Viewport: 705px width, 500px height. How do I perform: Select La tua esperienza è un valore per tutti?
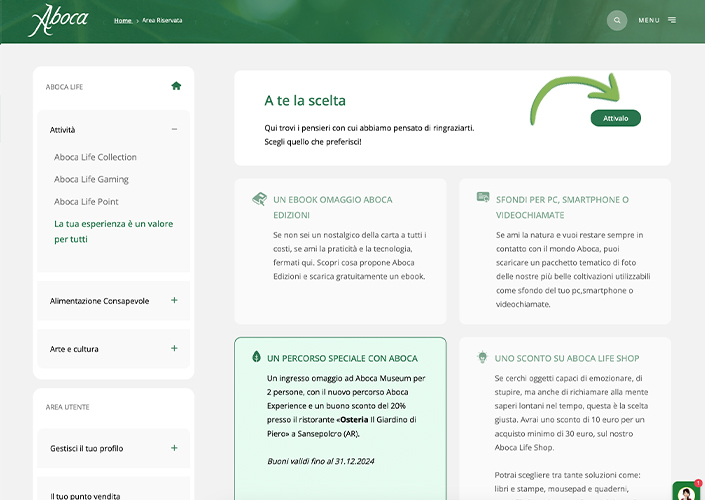(113, 231)
